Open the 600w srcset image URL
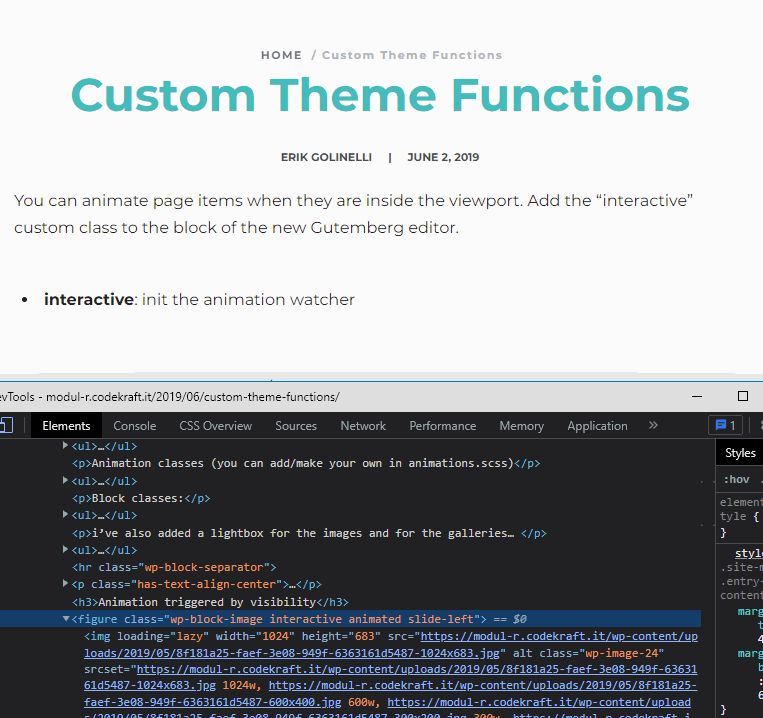 coord(390,693)
